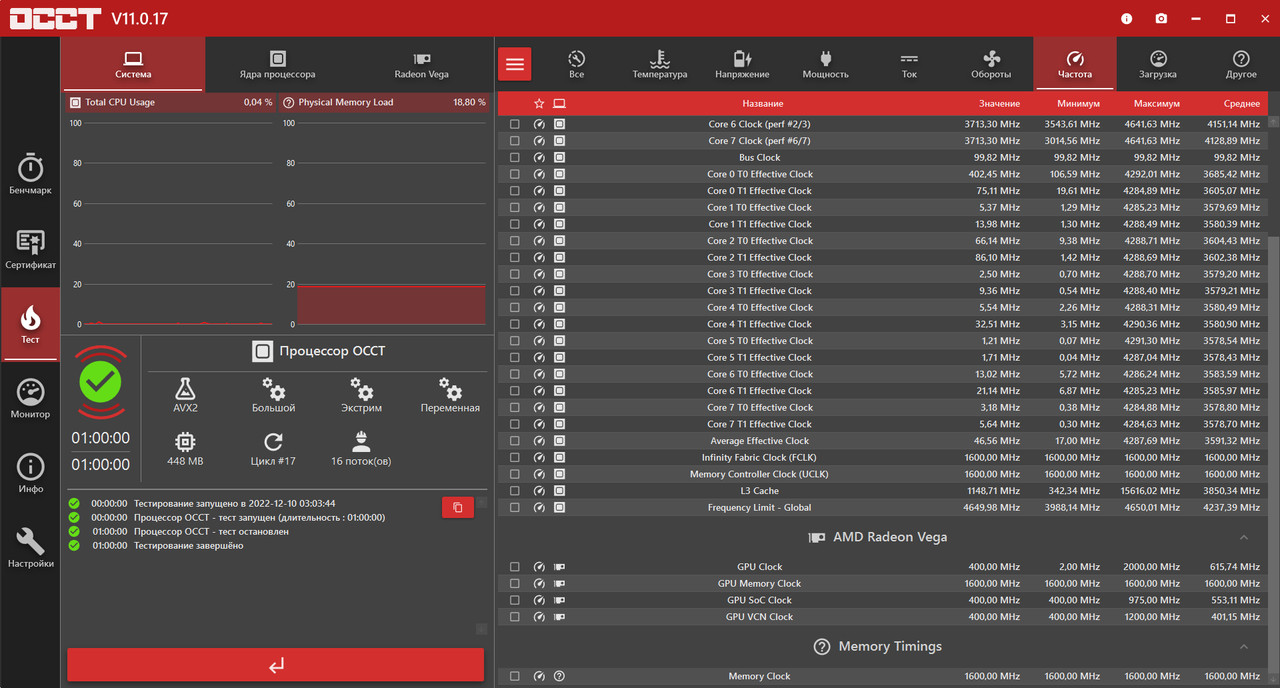Image resolution: width=1280 pixels, height=688 pixels.
Task: Sort the table by Значение column
Action: point(999,103)
